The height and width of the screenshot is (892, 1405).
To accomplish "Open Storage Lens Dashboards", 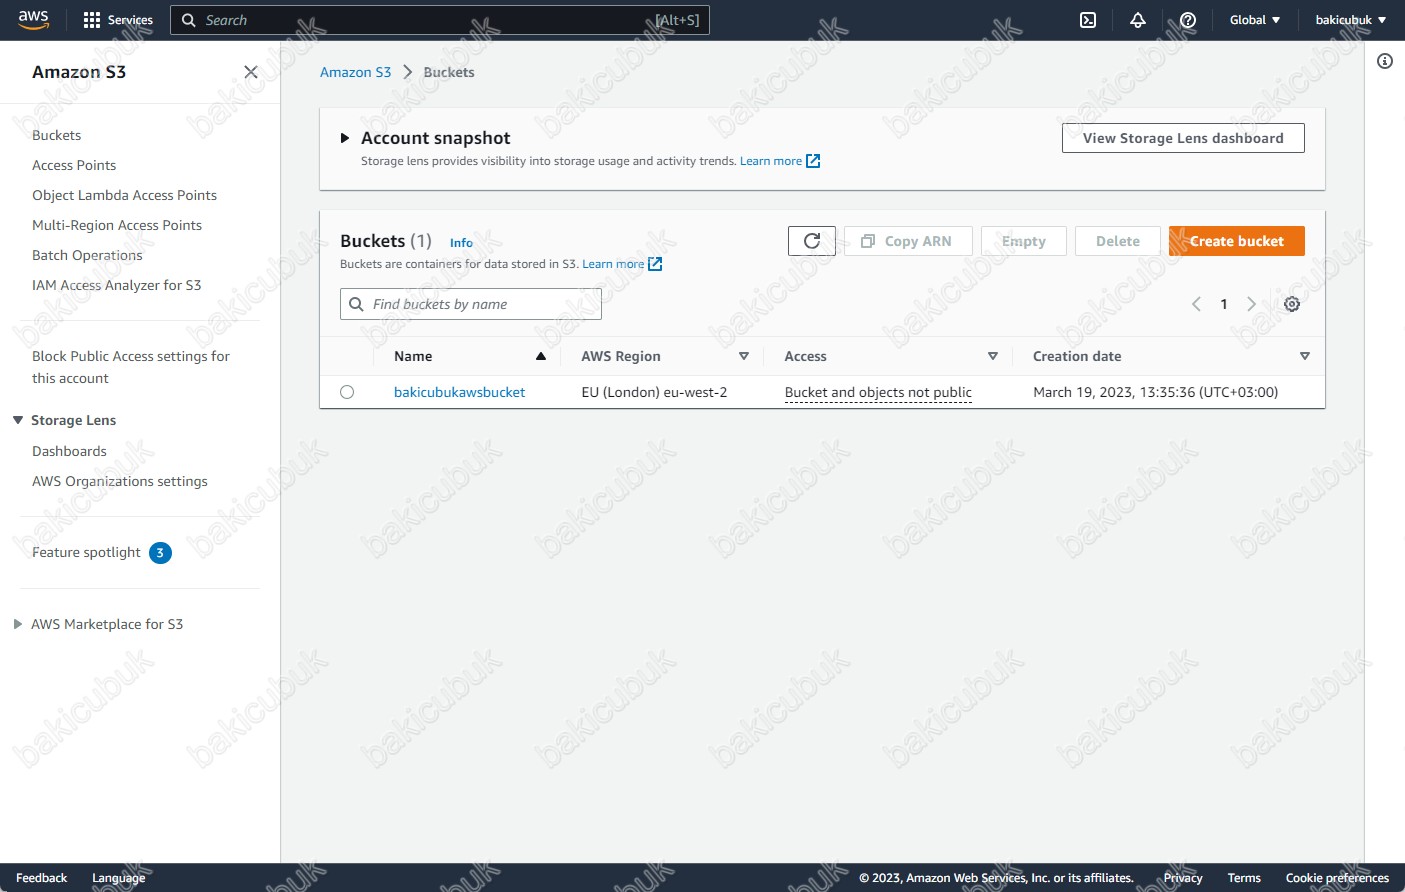I will point(69,451).
